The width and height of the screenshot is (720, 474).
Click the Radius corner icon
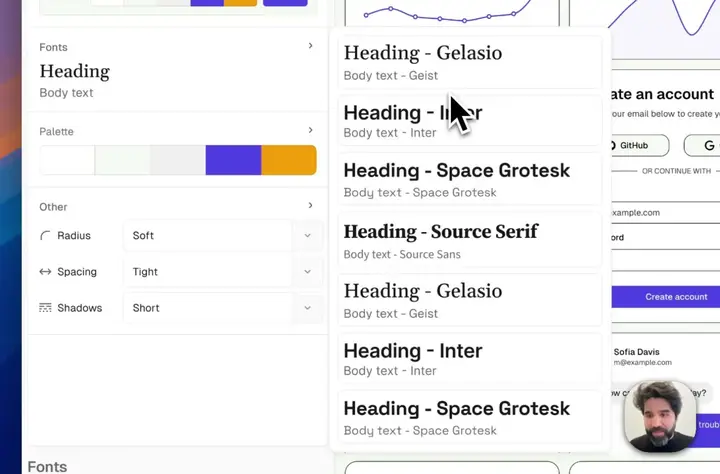45,236
